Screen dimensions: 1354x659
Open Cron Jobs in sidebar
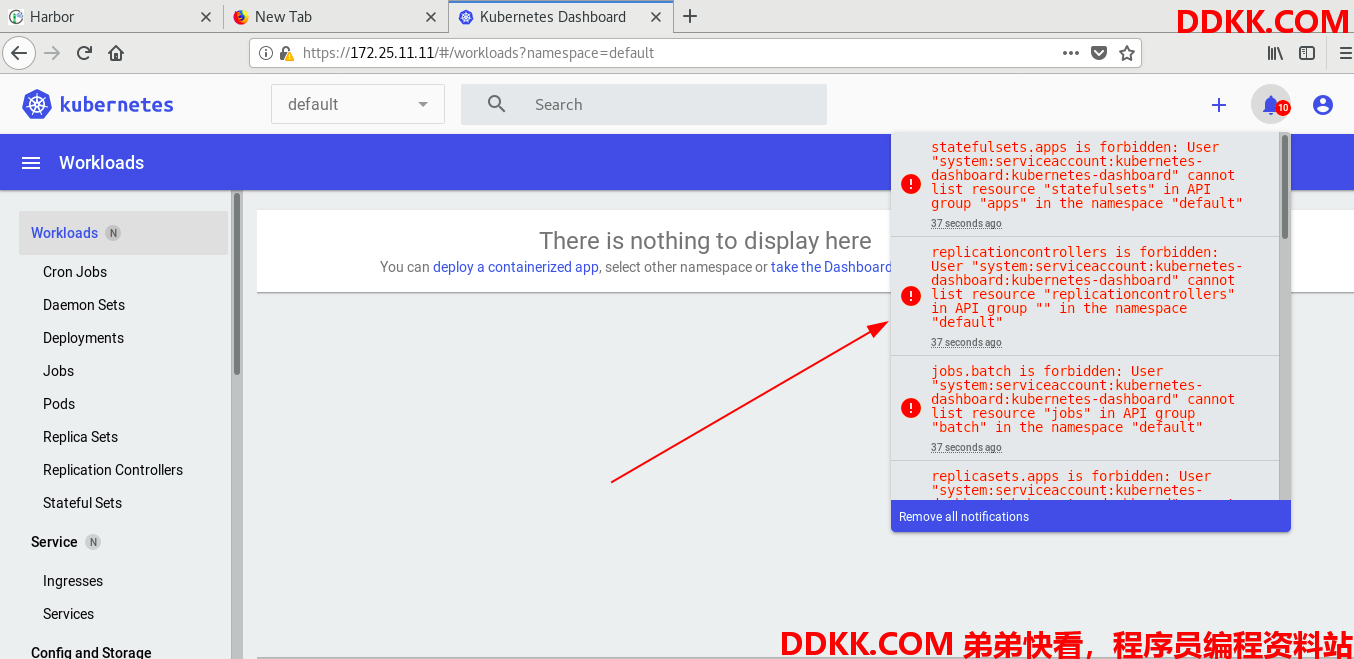pyautogui.click(x=75, y=272)
